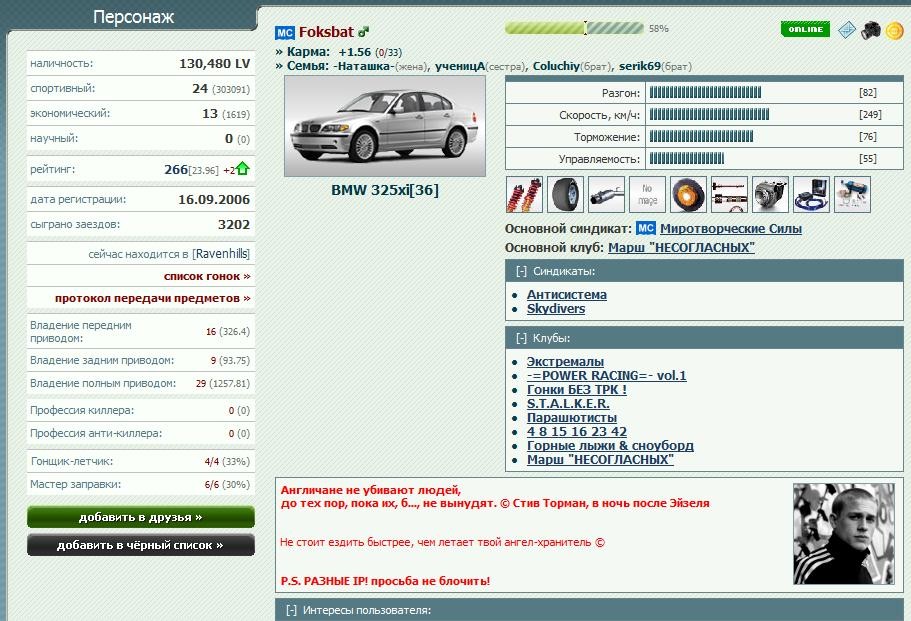
Task: Click the registration date 16.09.2006
Action: [x=214, y=199]
